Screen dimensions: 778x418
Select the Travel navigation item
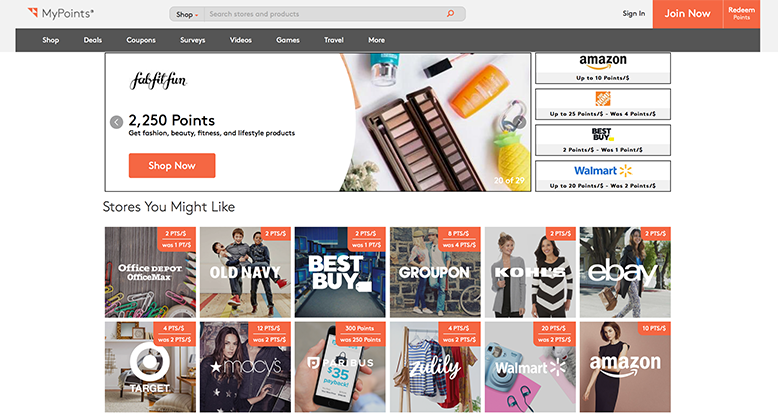click(334, 40)
